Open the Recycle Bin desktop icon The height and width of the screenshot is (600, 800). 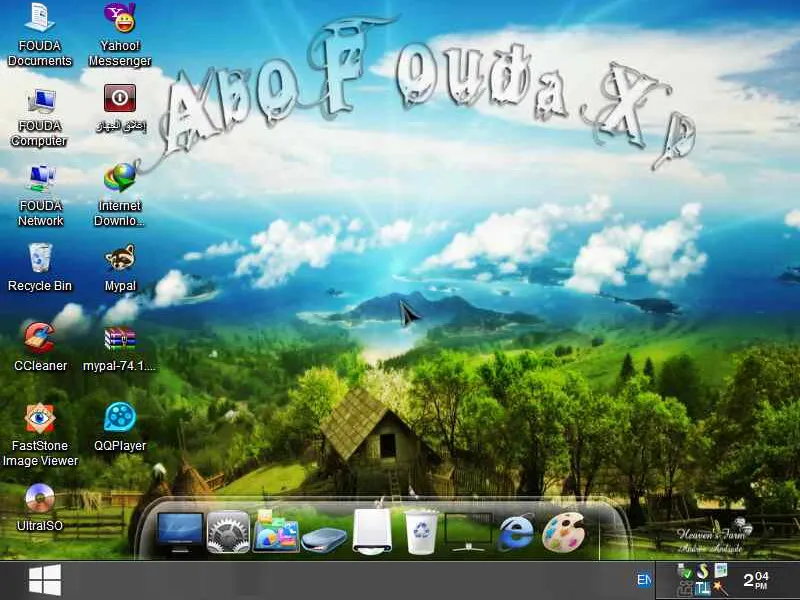point(40,268)
